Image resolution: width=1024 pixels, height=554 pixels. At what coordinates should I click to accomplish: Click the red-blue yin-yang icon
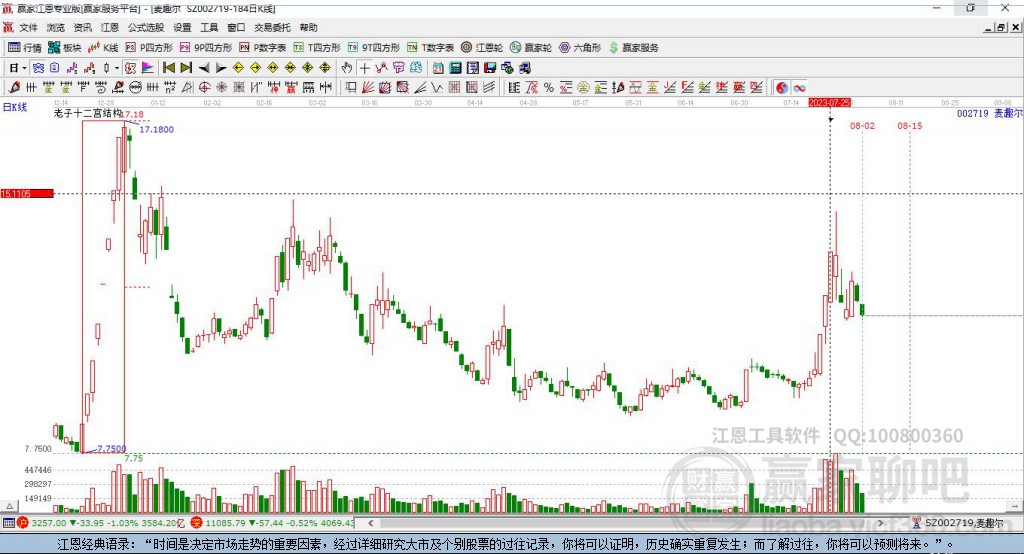[782, 88]
